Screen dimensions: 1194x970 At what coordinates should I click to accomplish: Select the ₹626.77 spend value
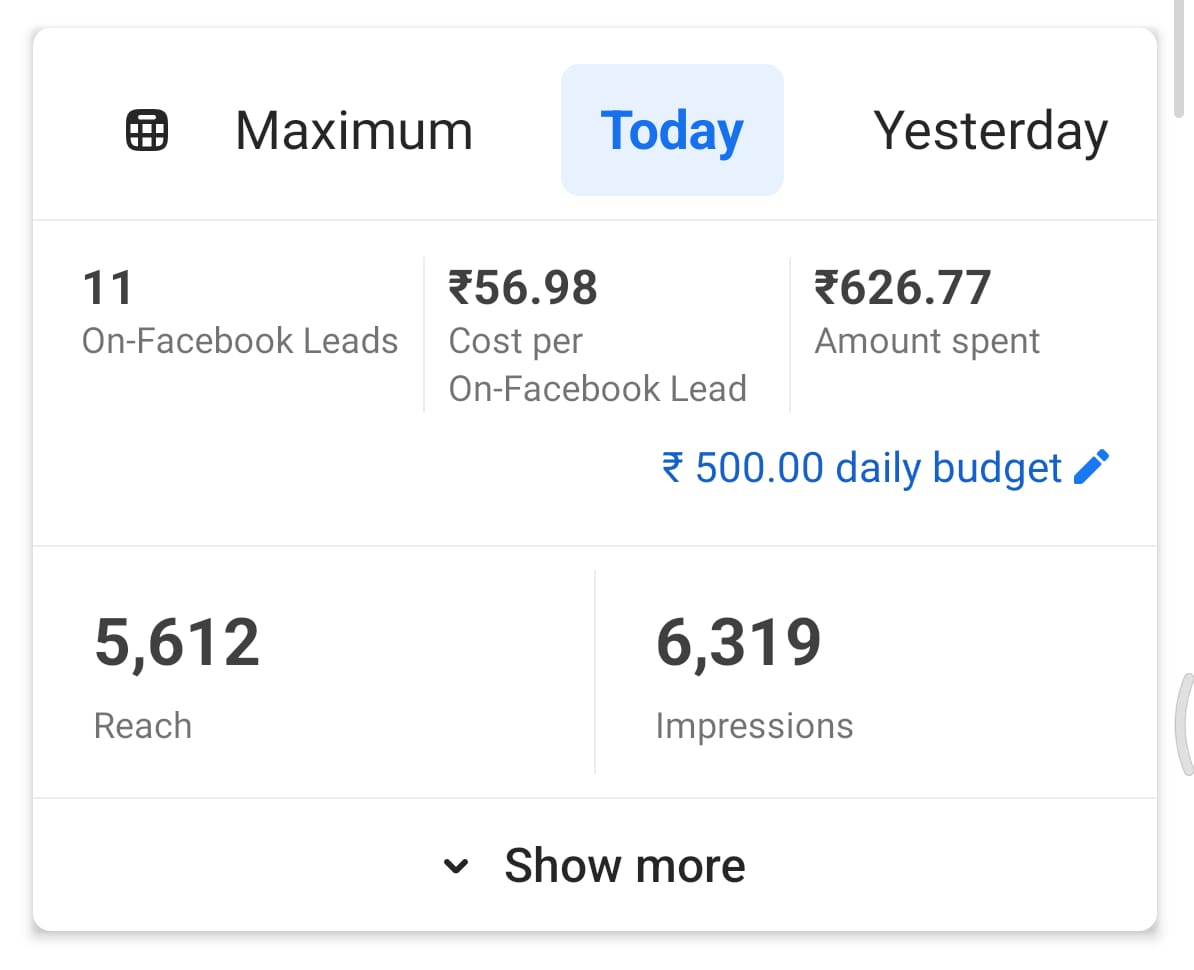pos(903,289)
